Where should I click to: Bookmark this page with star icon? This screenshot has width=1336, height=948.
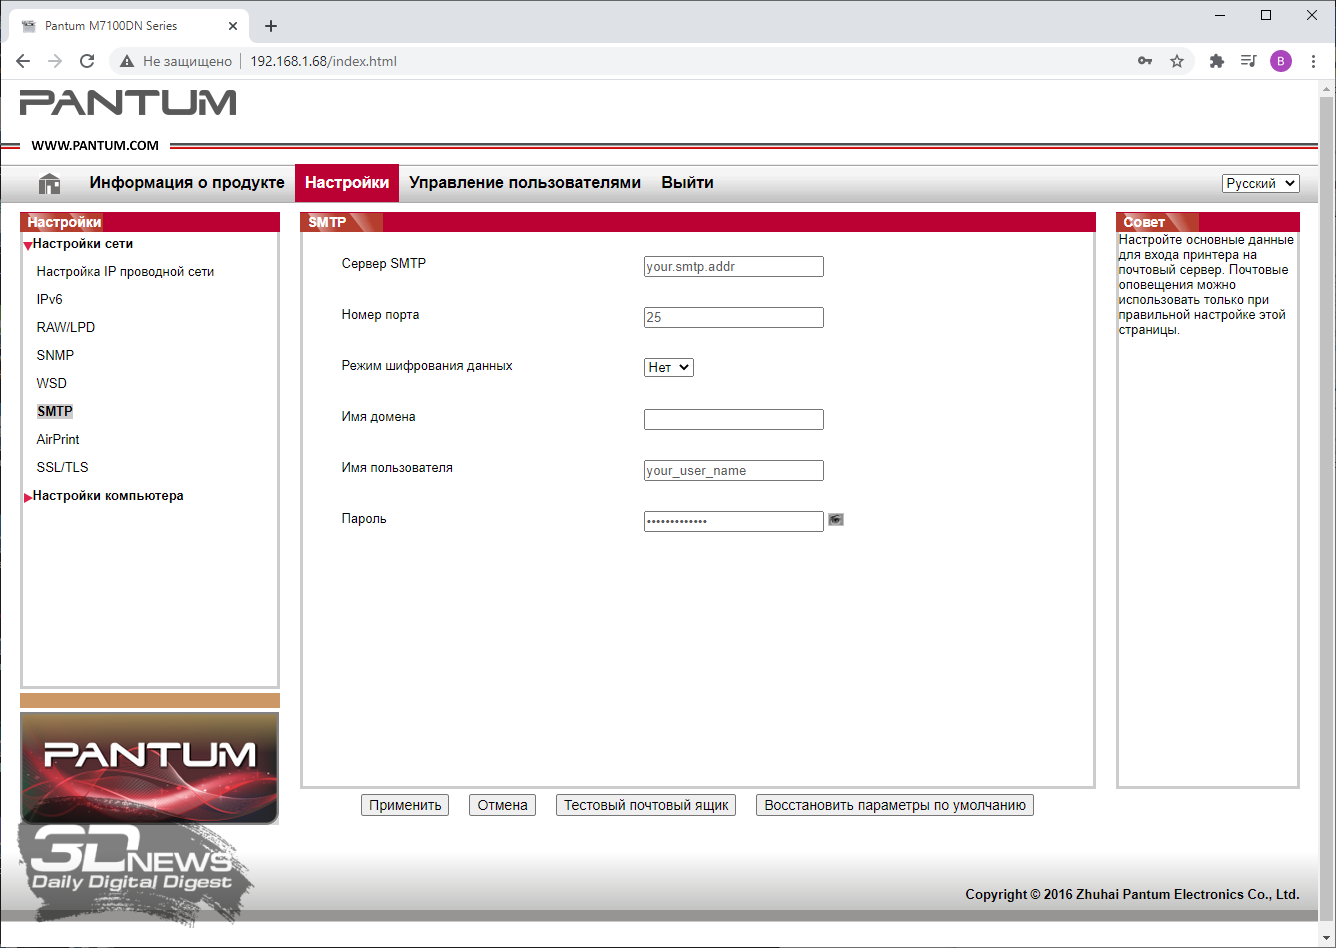(x=1177, y=61)
